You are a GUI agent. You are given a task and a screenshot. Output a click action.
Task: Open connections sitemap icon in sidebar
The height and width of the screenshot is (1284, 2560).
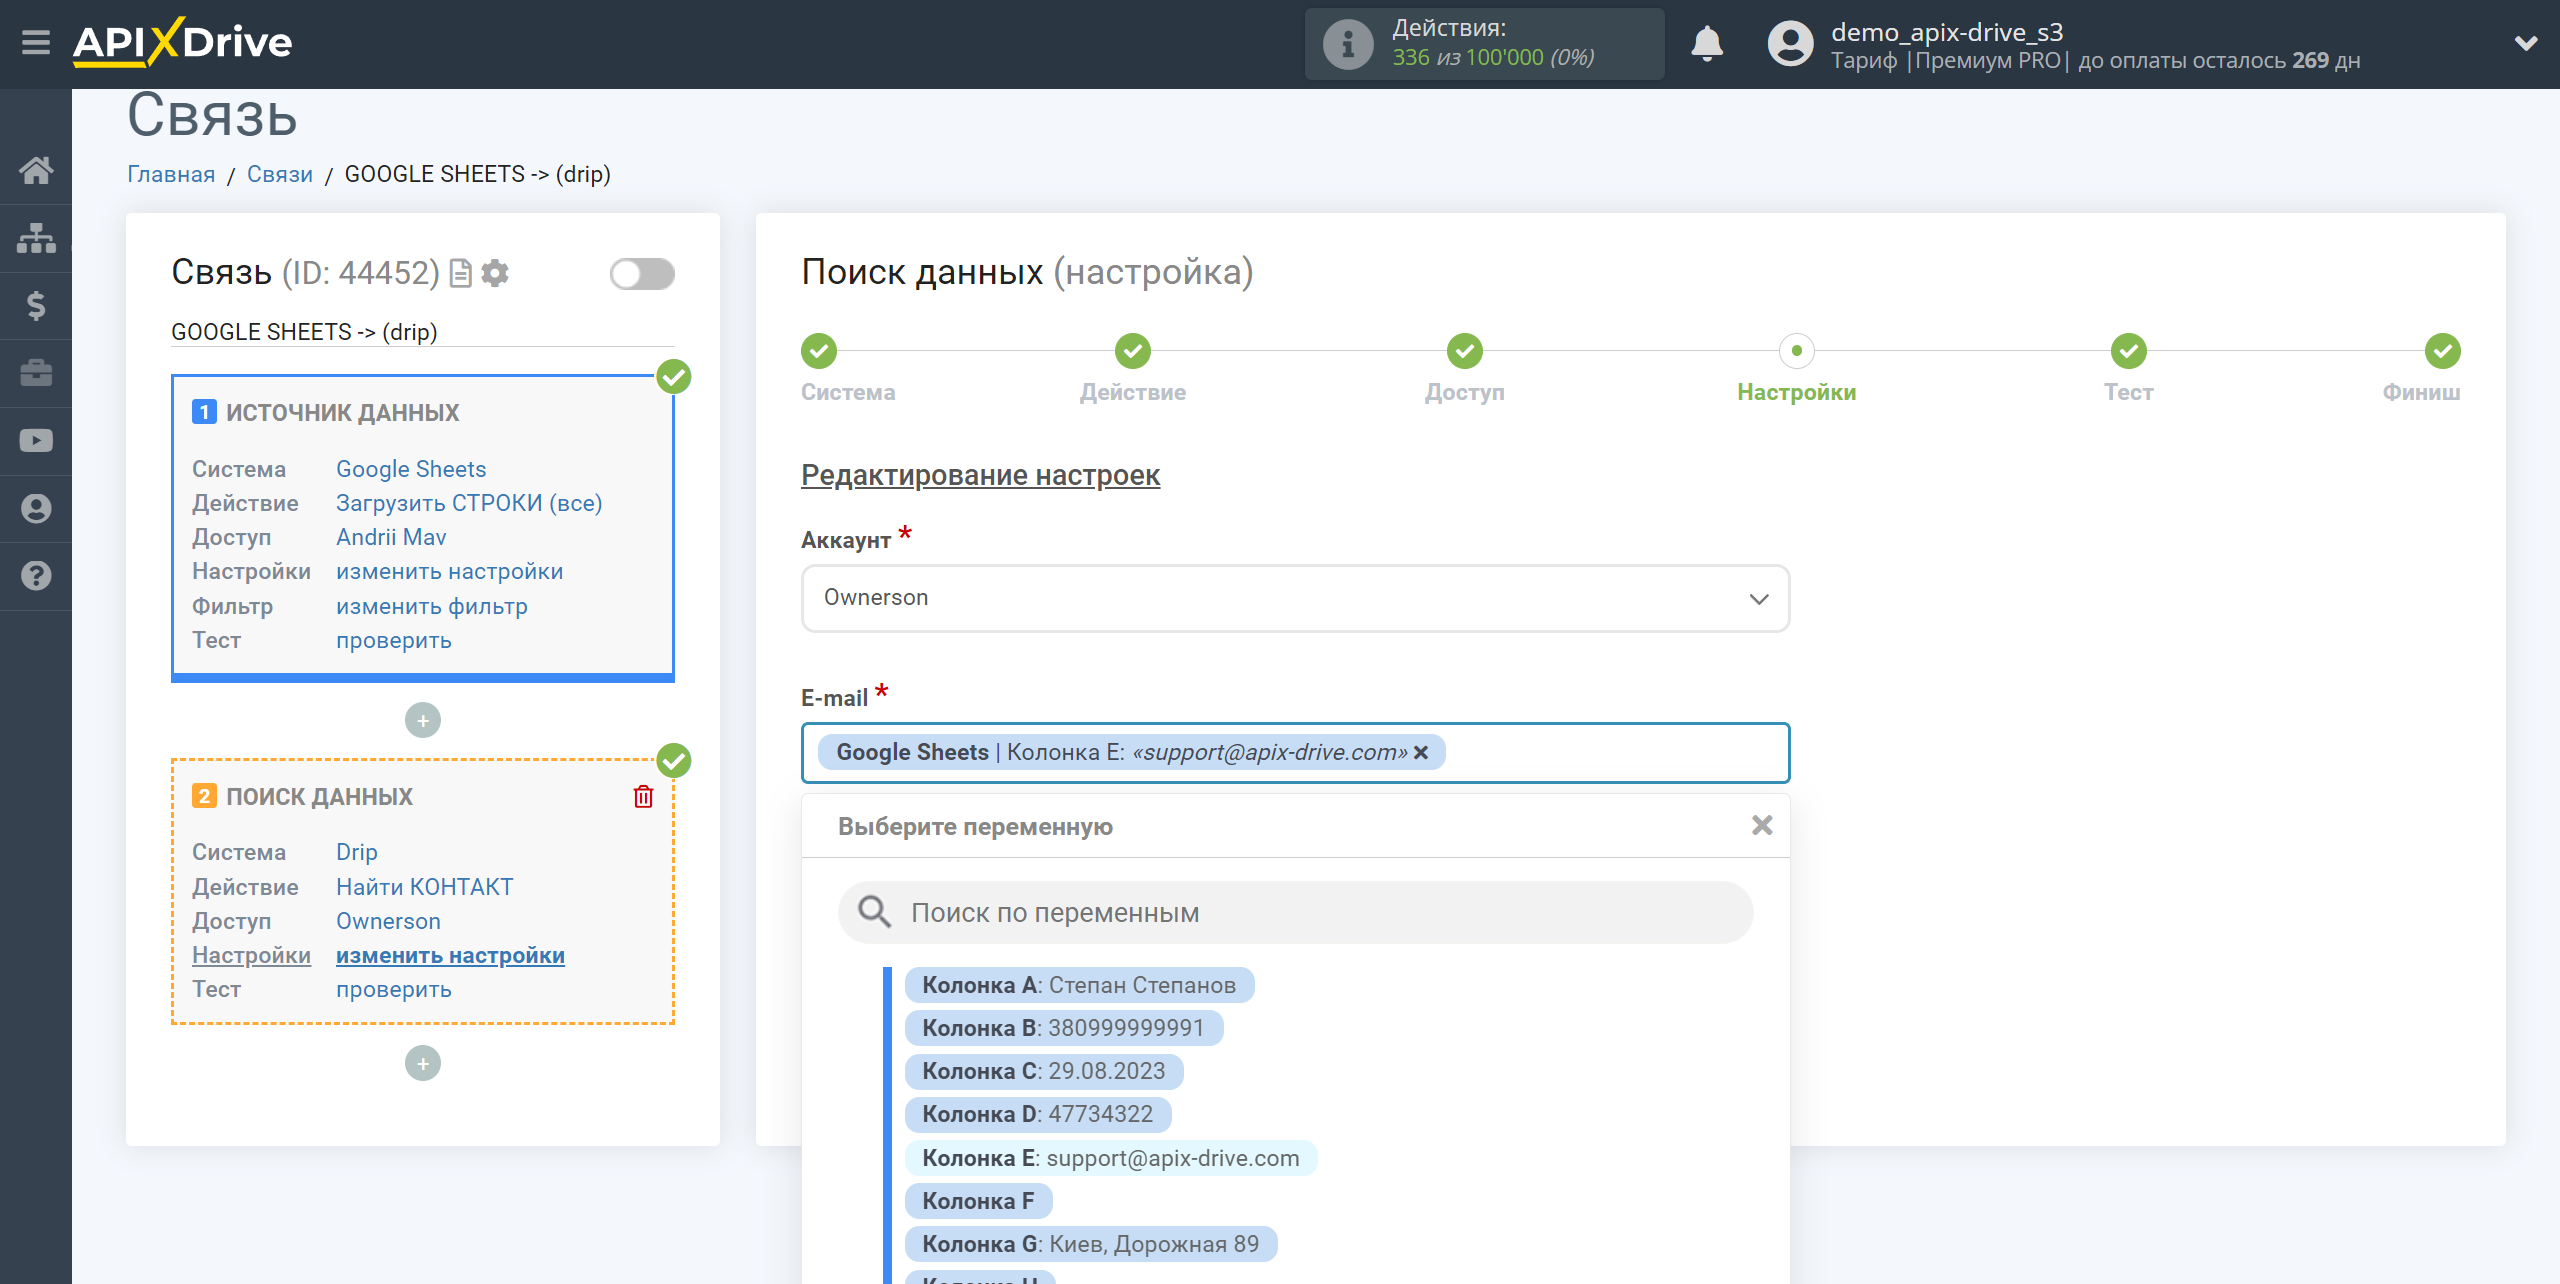(x=36, y=238)
